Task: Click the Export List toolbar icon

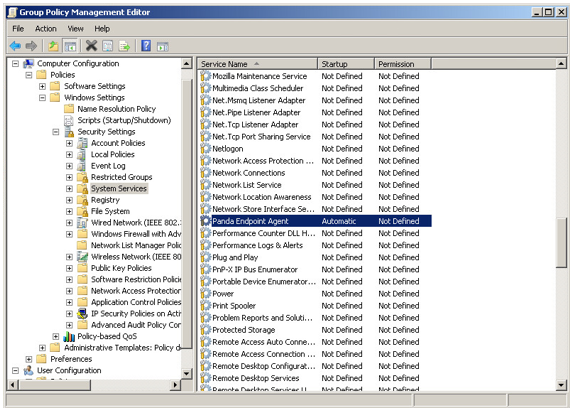Action: pyautogui.click(x=124, y=46)
